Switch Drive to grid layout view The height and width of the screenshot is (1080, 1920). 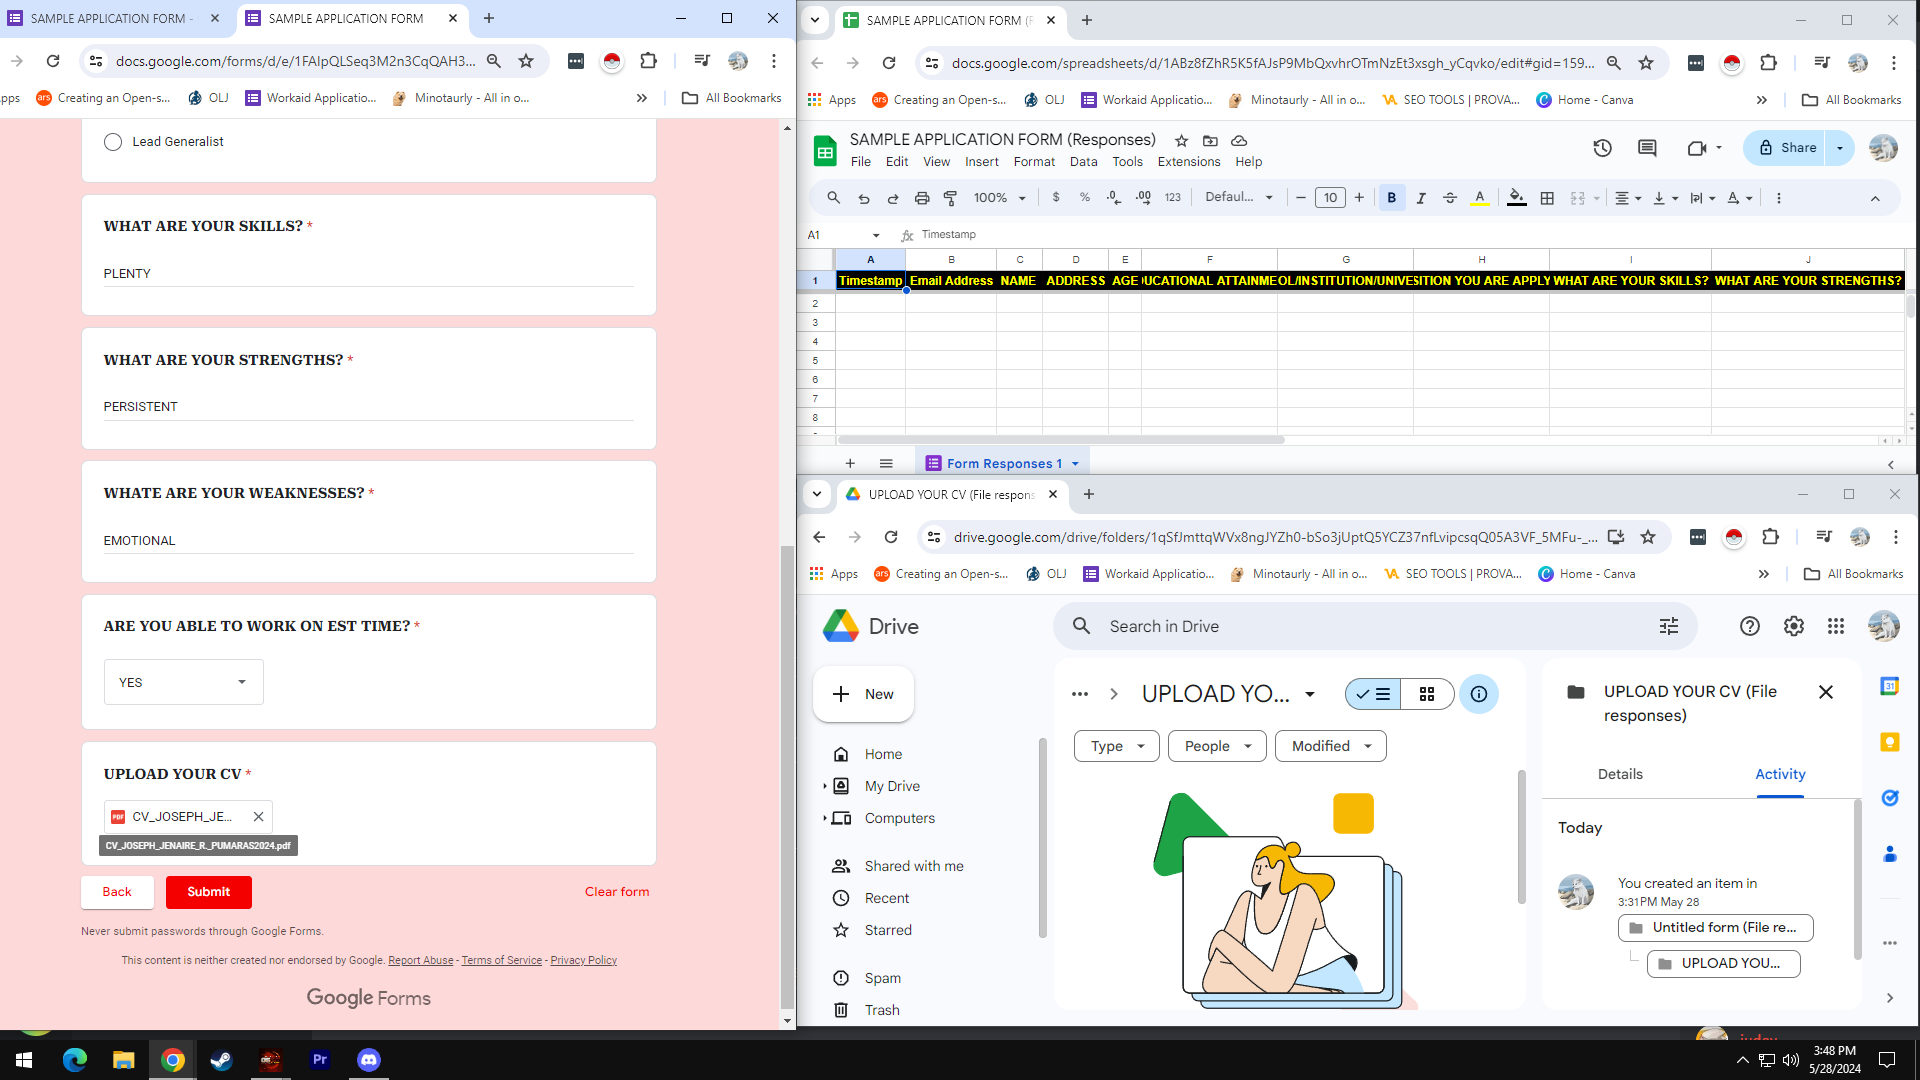click(1427, 694)
